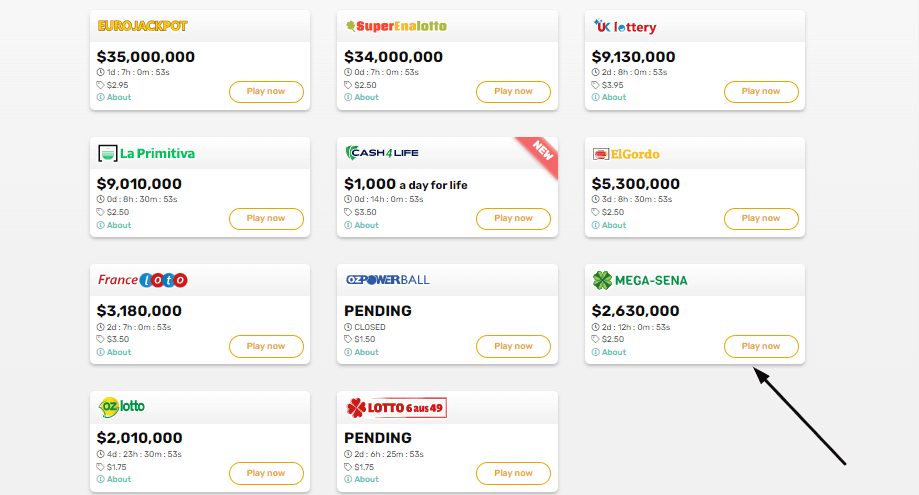Open the Oz Lotto logo
Viewport: 919px width, 495px height.
122,407
